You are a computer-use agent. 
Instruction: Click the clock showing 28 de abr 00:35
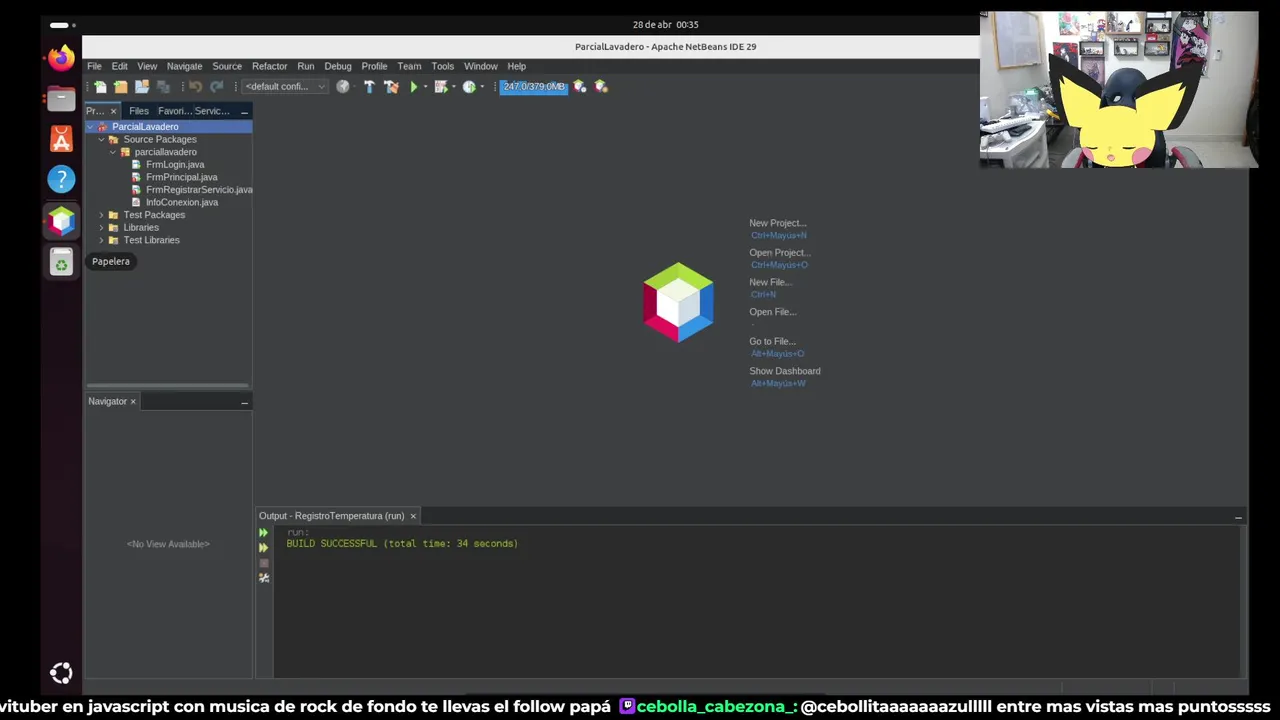[665, 24]
